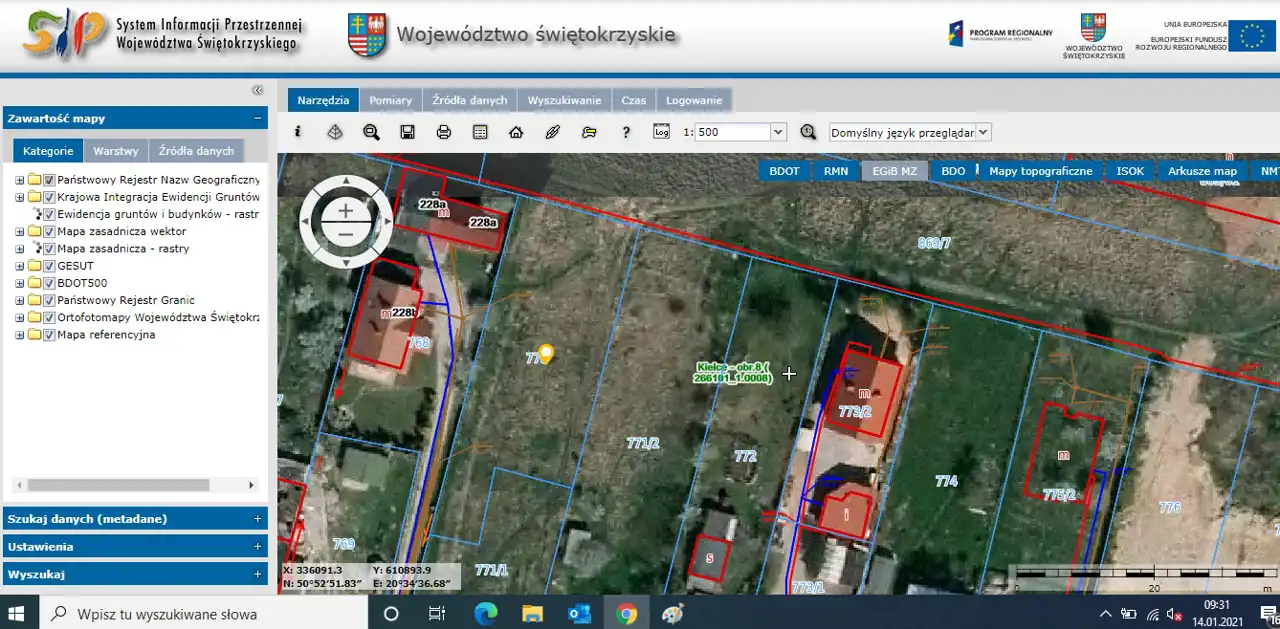Click the zoom in plus on map navigator

(346, 210)
